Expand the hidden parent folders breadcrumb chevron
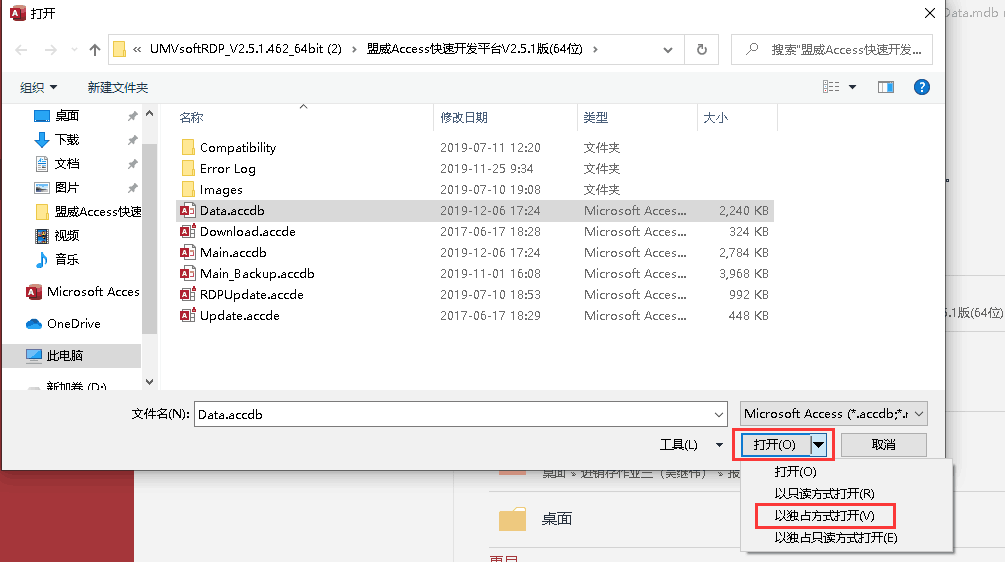Screen dimensions: 1005x562 click(x=137, y=49)
